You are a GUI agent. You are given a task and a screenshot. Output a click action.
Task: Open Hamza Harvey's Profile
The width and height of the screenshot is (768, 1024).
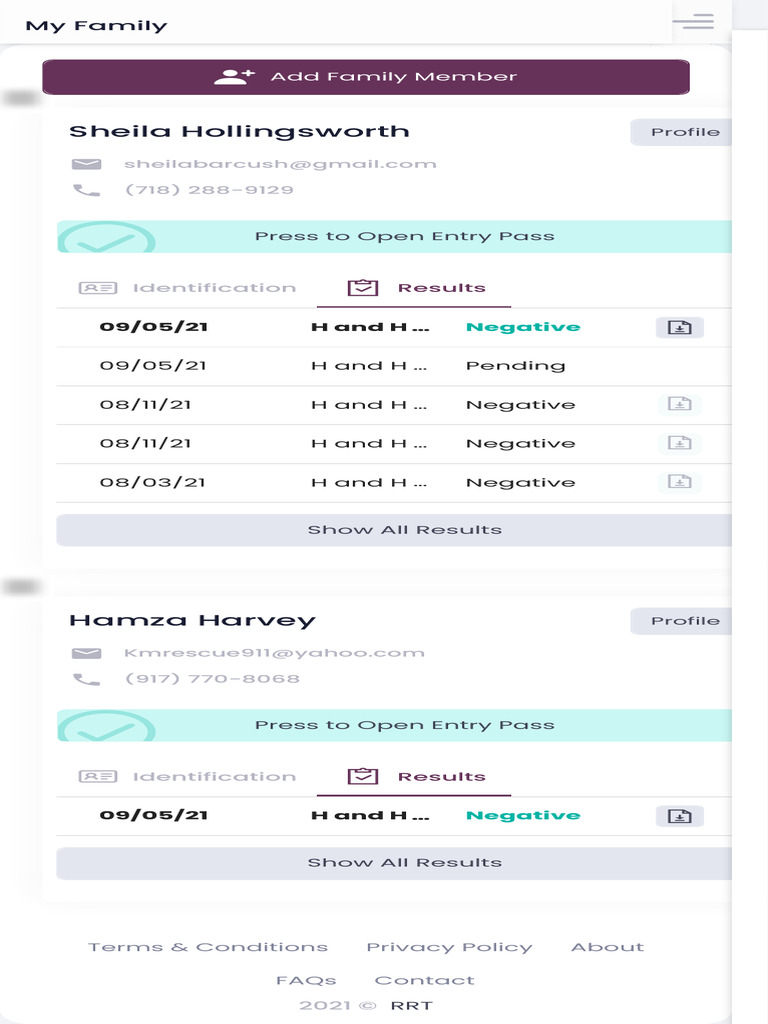pos(684,621)
